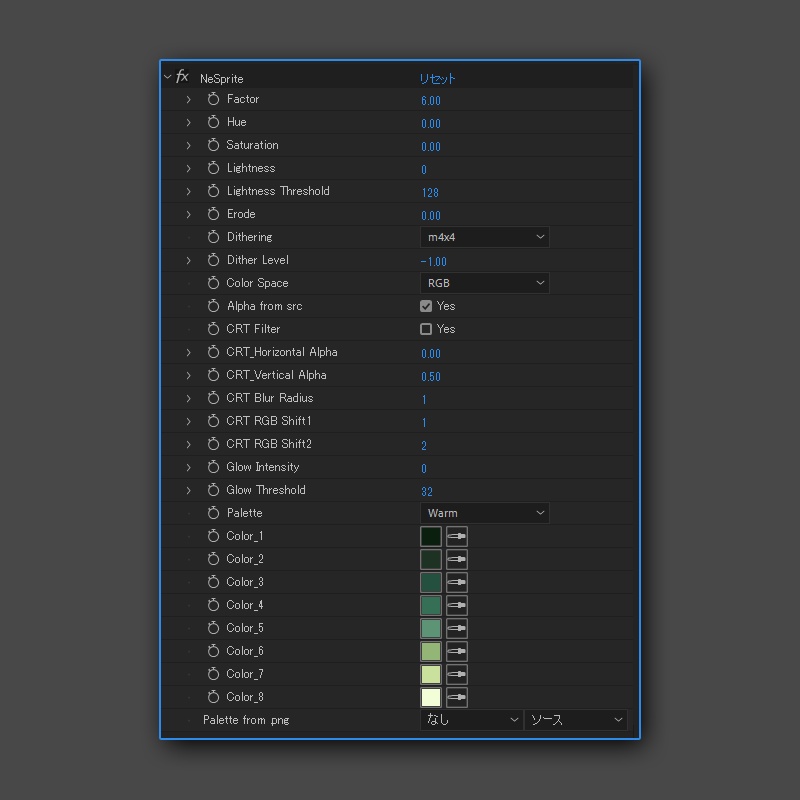
Task: Click the Palette stopwatch icon
Action: point(212,513)
